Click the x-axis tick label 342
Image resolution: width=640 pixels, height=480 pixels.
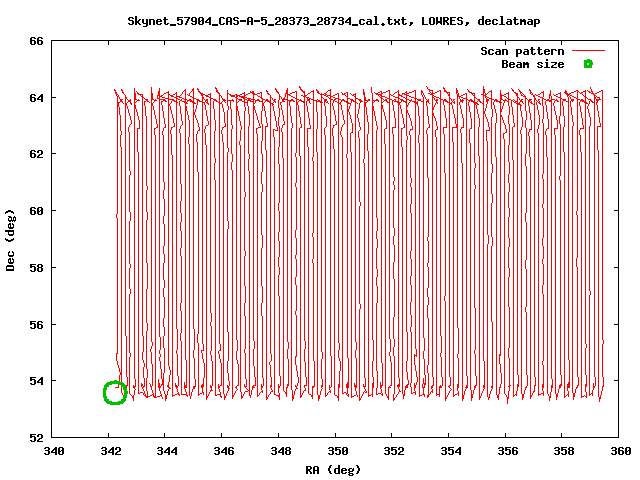(110, 451)
